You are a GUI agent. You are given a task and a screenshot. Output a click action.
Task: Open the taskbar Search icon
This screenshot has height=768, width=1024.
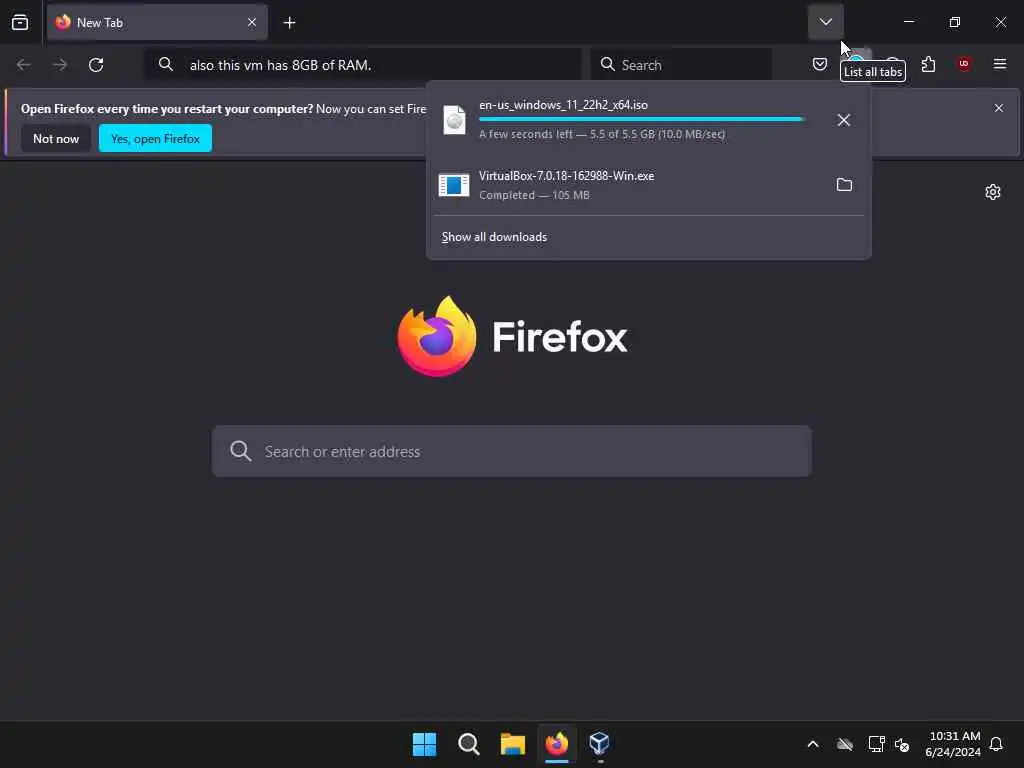coord(469,744)
